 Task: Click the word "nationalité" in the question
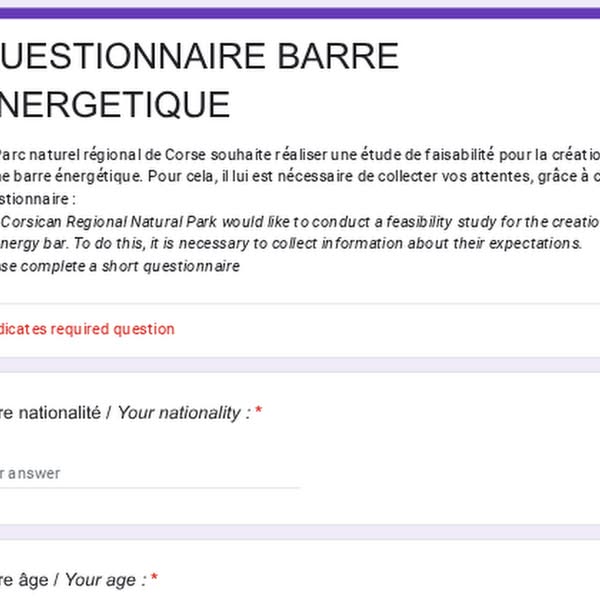tap(60, 412)
